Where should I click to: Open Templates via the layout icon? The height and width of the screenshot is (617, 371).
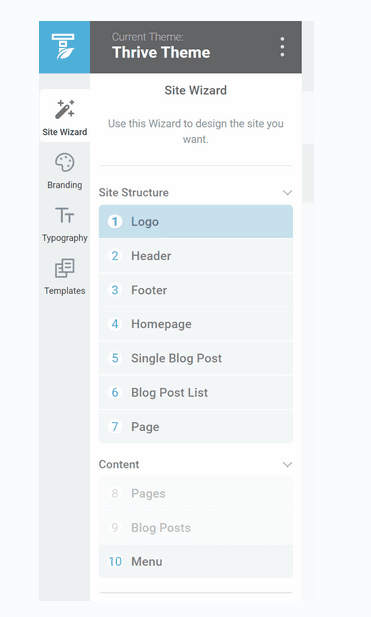click(65, 268)
